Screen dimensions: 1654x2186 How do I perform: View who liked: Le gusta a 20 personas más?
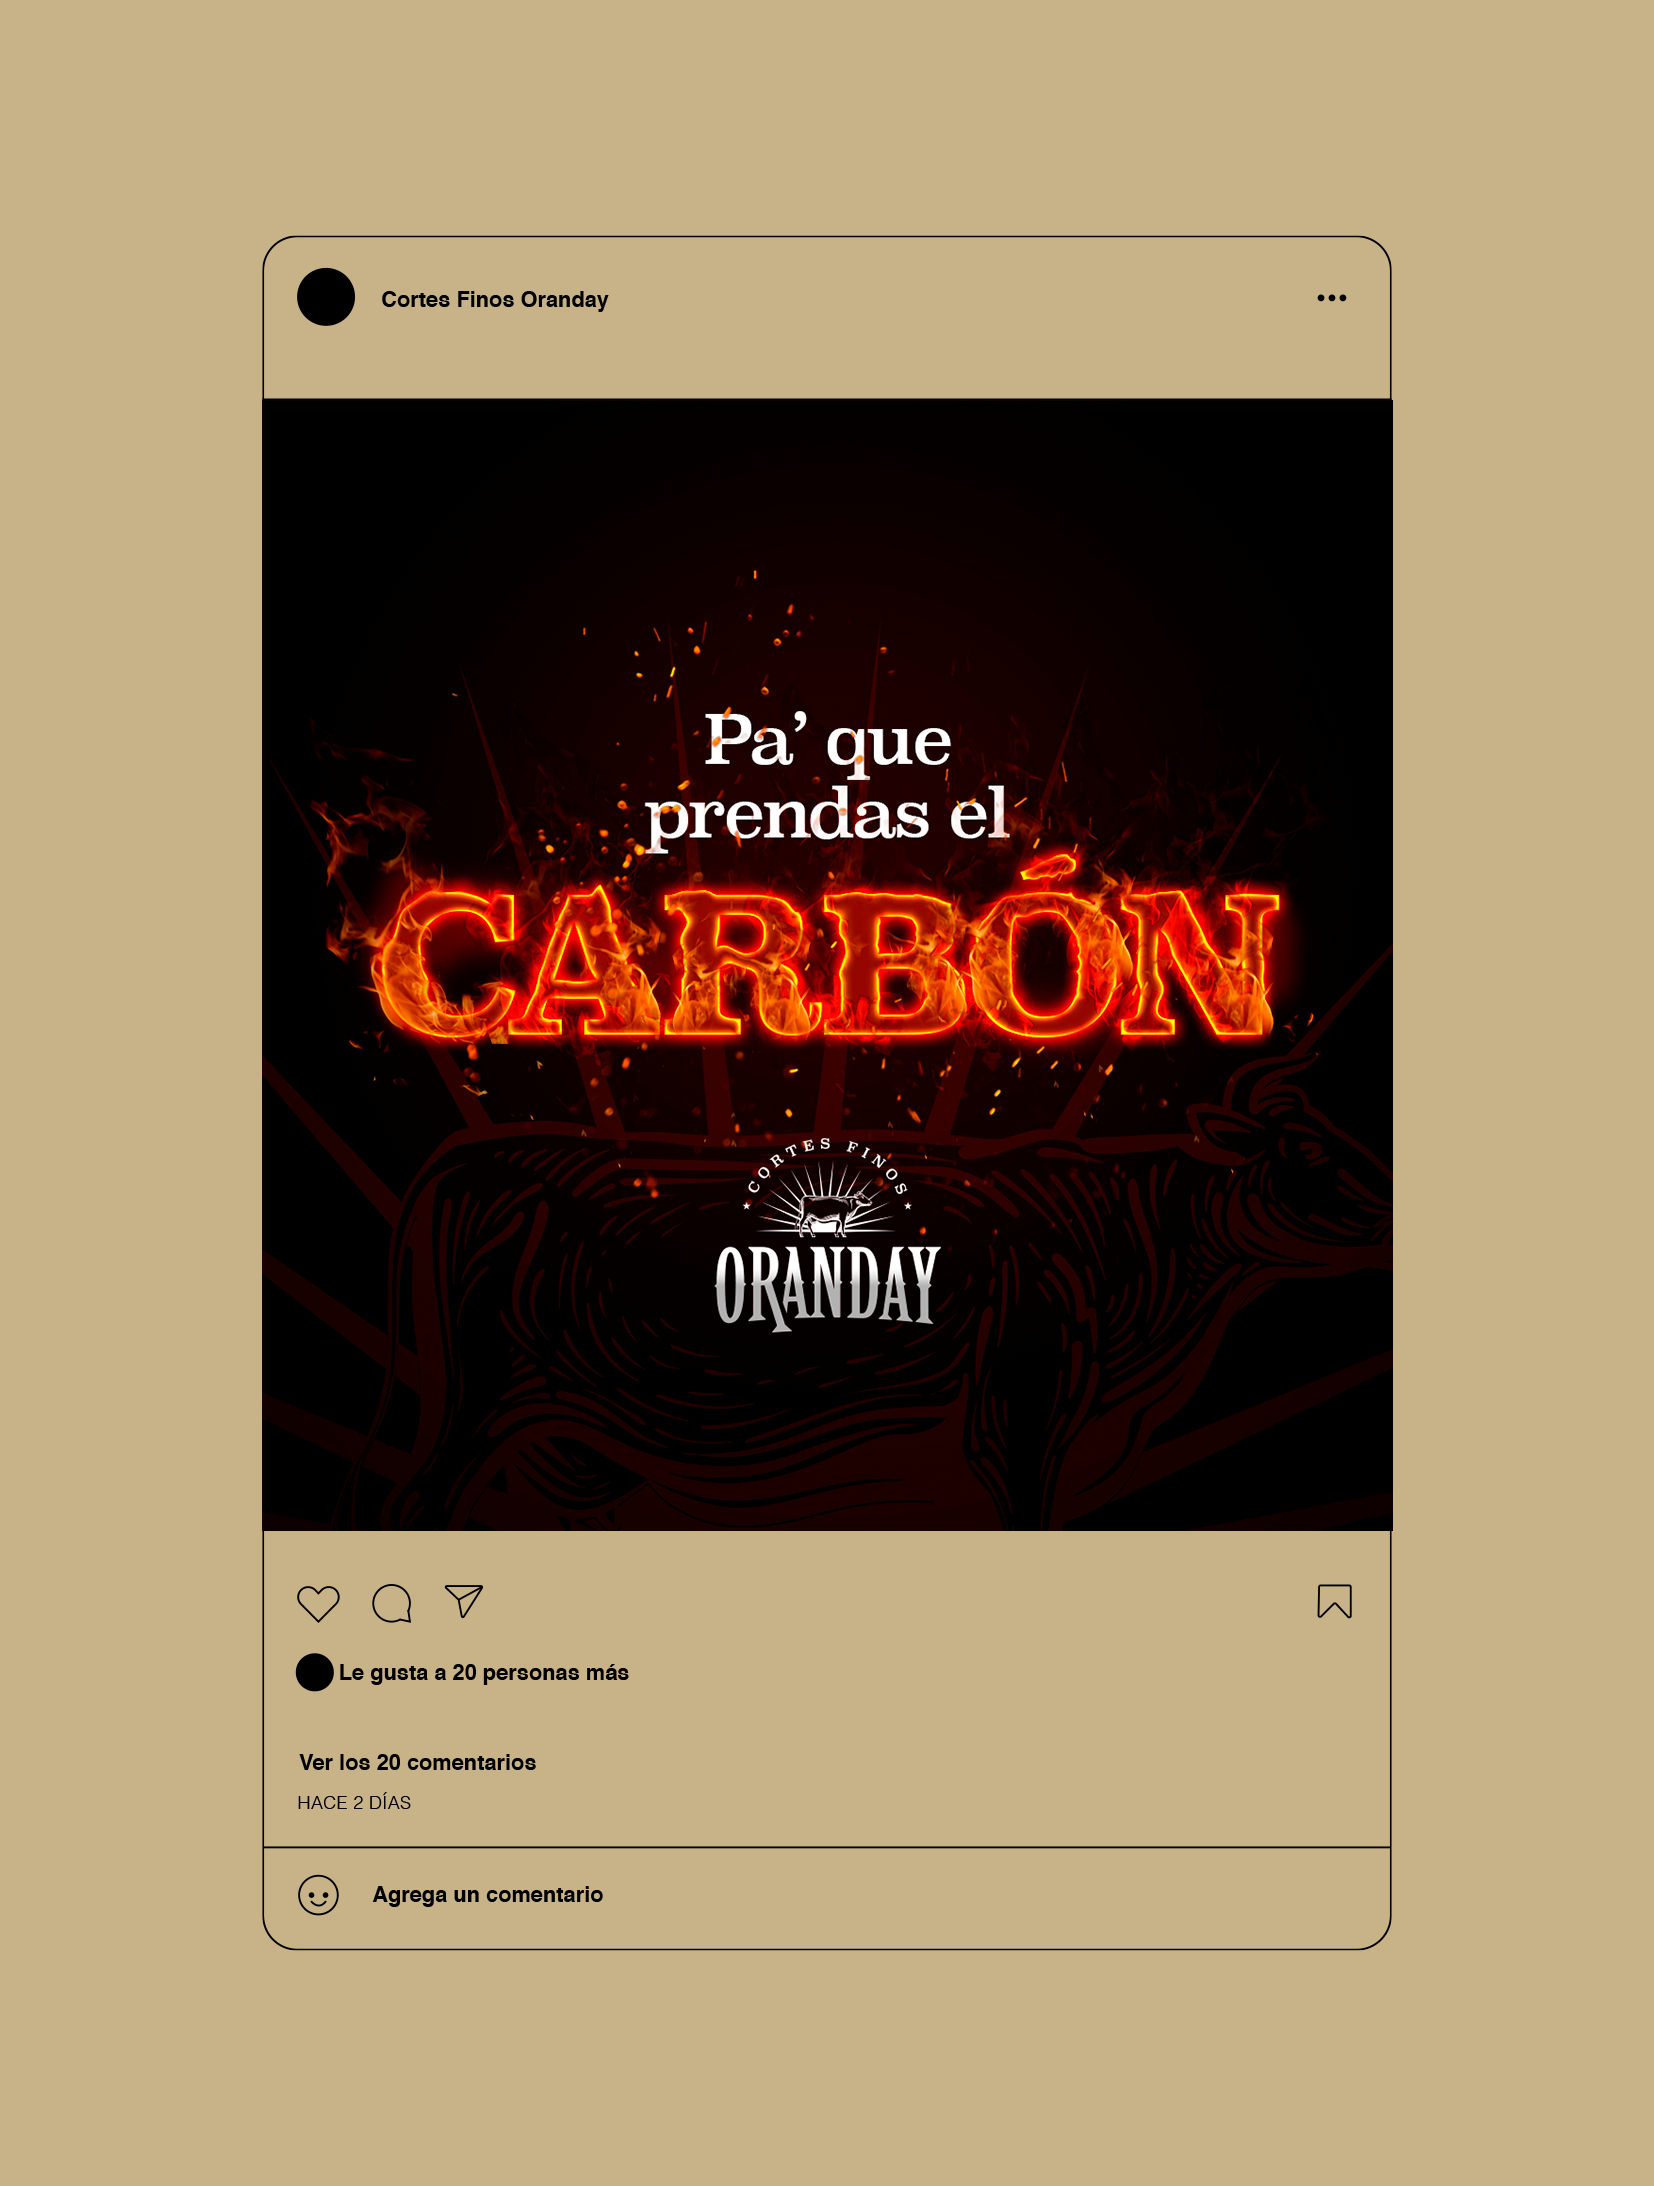point(484,1672)
